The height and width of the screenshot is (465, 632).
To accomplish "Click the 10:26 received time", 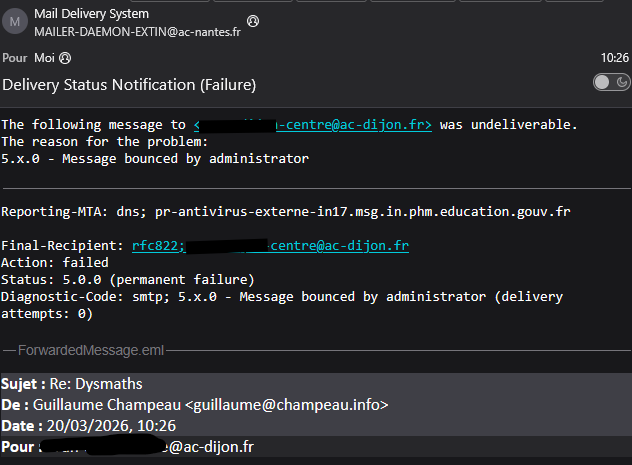I will click(615, 58).
